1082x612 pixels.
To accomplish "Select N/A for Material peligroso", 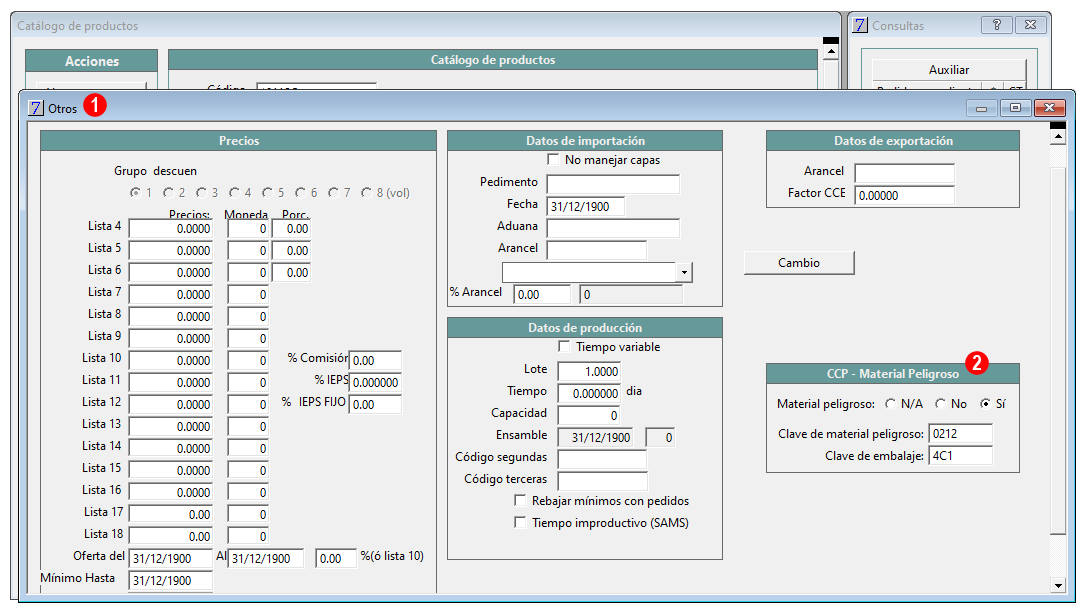I will [x=891, y=404].
